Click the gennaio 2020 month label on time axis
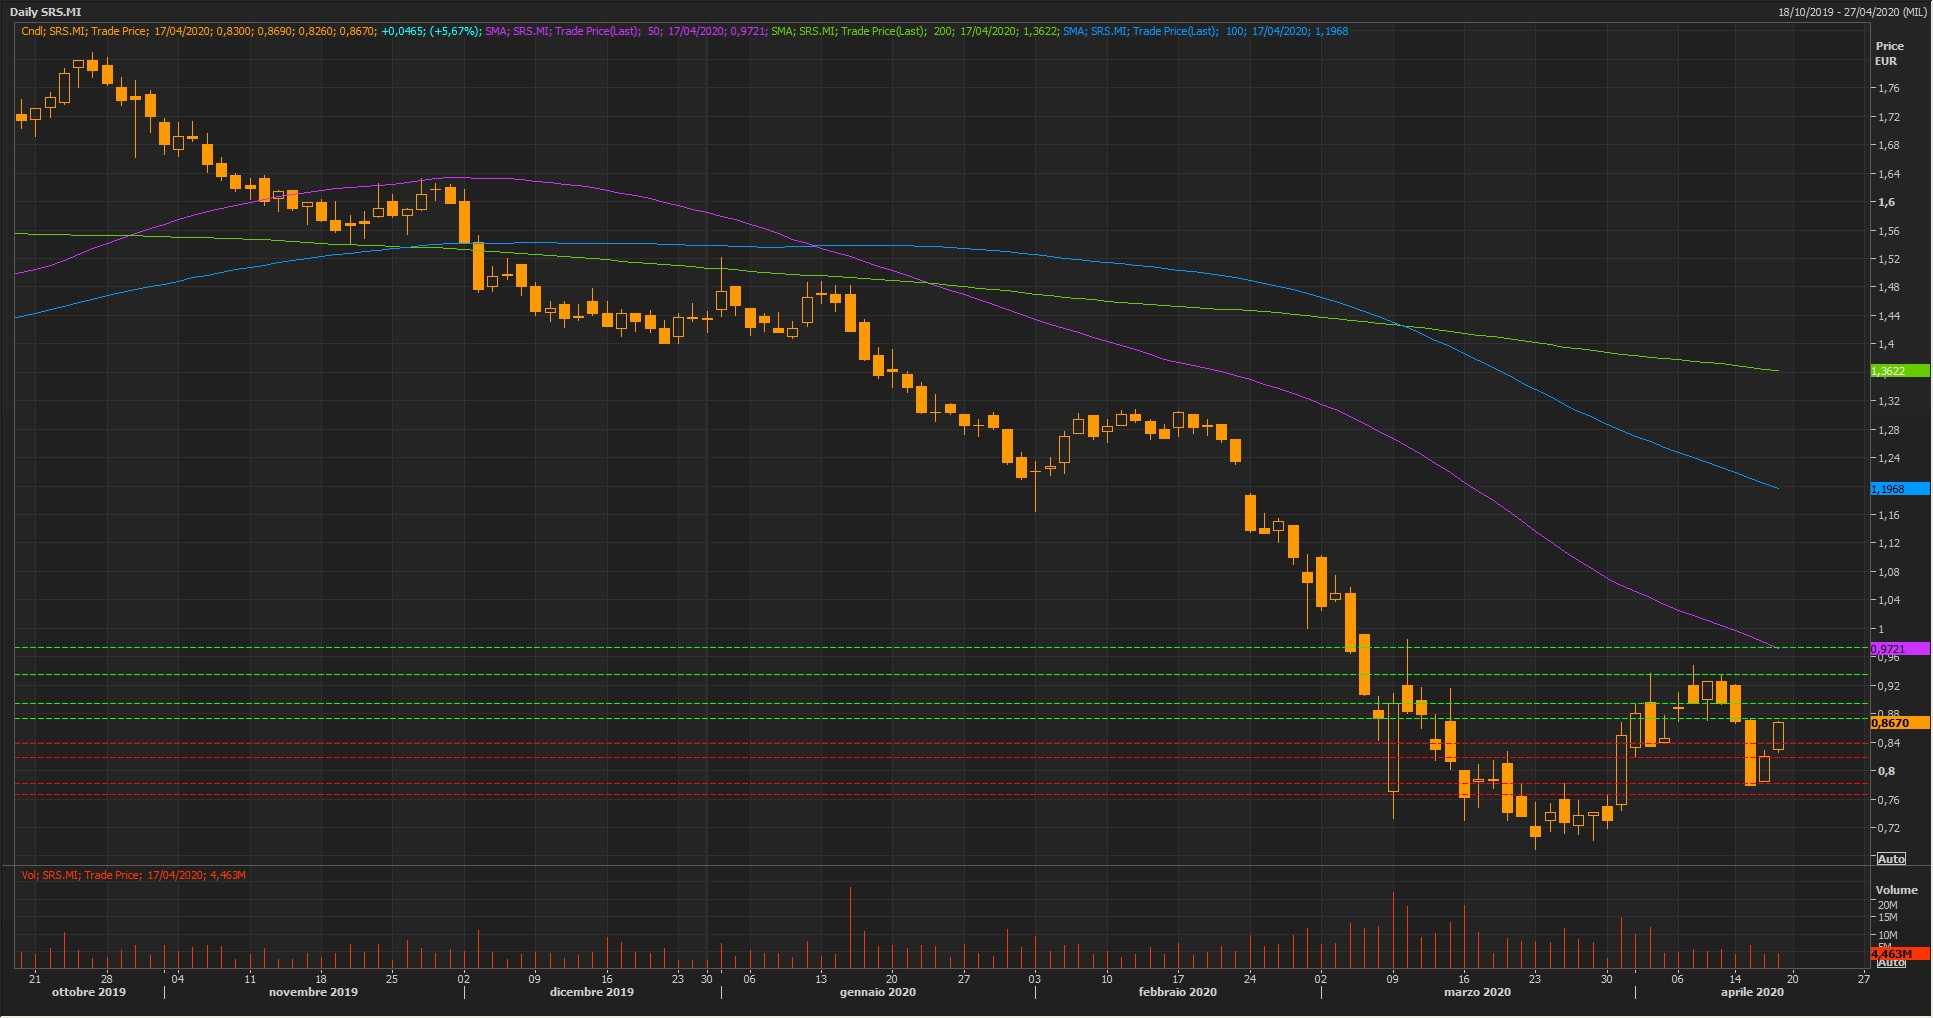Screen dimensions: 1933x1018 (x=877, y=992)
